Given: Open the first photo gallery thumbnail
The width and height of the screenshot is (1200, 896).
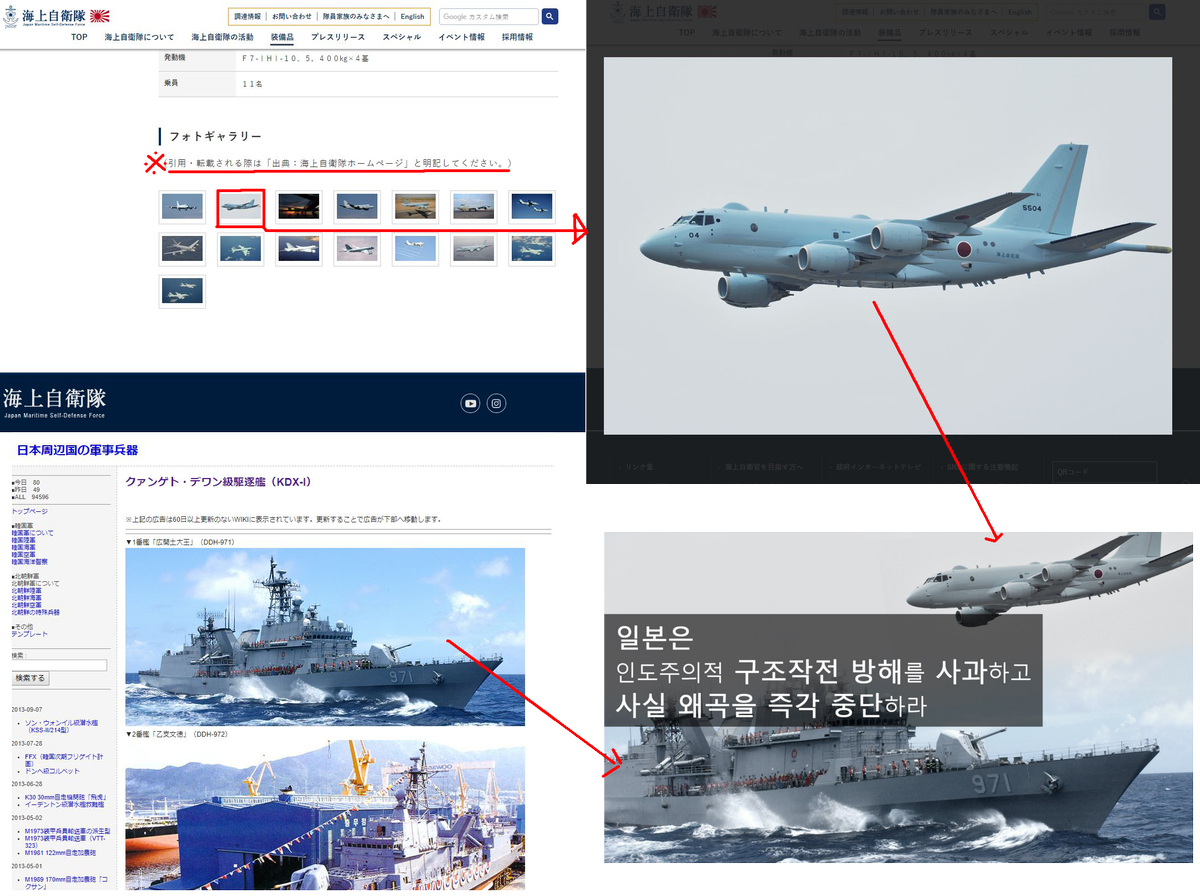Looking at the screenshot, I should click(182, 207).
